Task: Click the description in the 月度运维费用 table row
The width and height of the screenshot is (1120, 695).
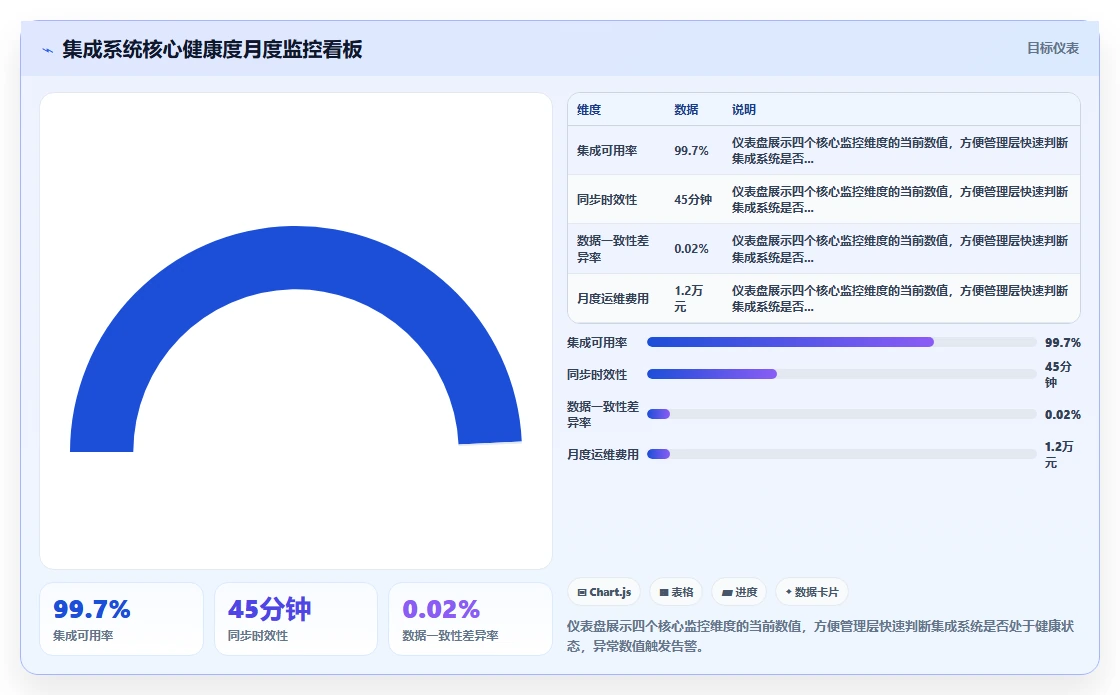Action: [x=900, y=299]
